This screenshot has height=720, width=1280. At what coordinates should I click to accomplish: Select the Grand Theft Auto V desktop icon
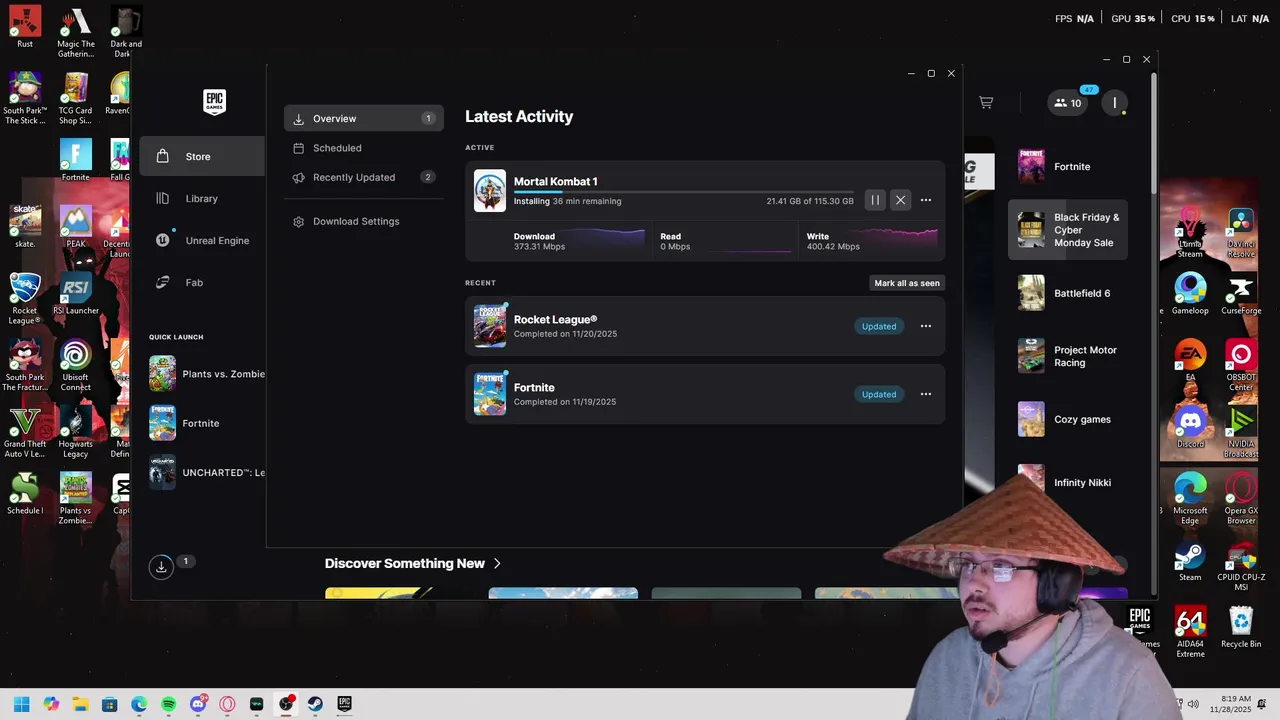click(x=25, y=432)
